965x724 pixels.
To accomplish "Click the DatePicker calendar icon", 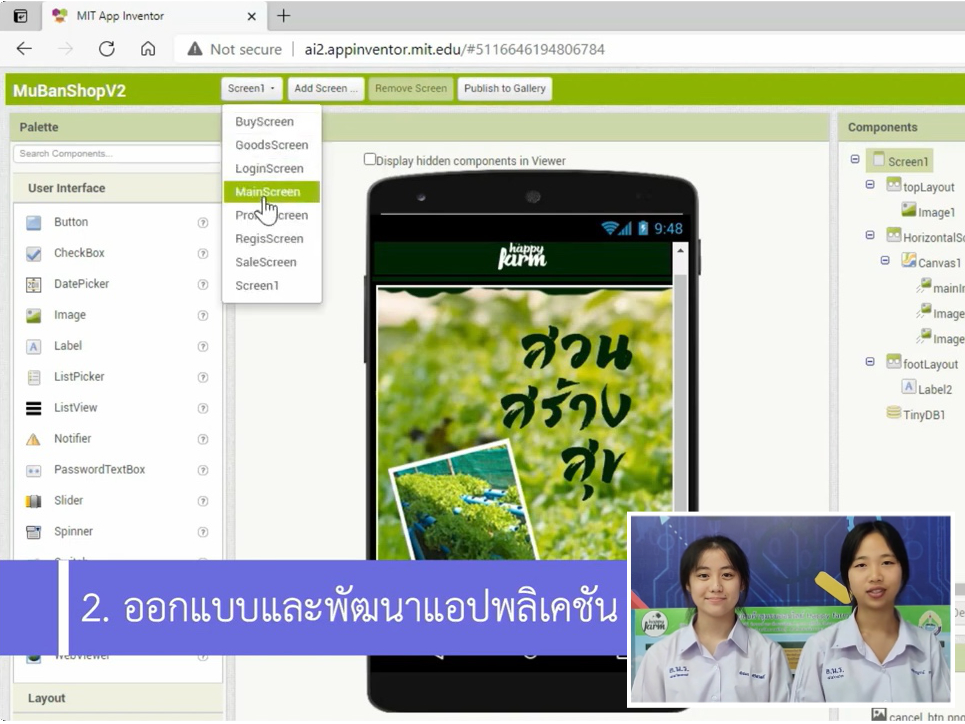I will pyautogui.click(x=34, y=284).
